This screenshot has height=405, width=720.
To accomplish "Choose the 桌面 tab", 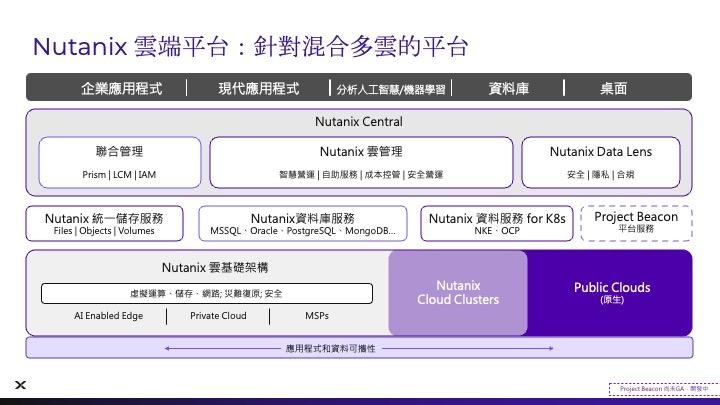I will (613, 88).
